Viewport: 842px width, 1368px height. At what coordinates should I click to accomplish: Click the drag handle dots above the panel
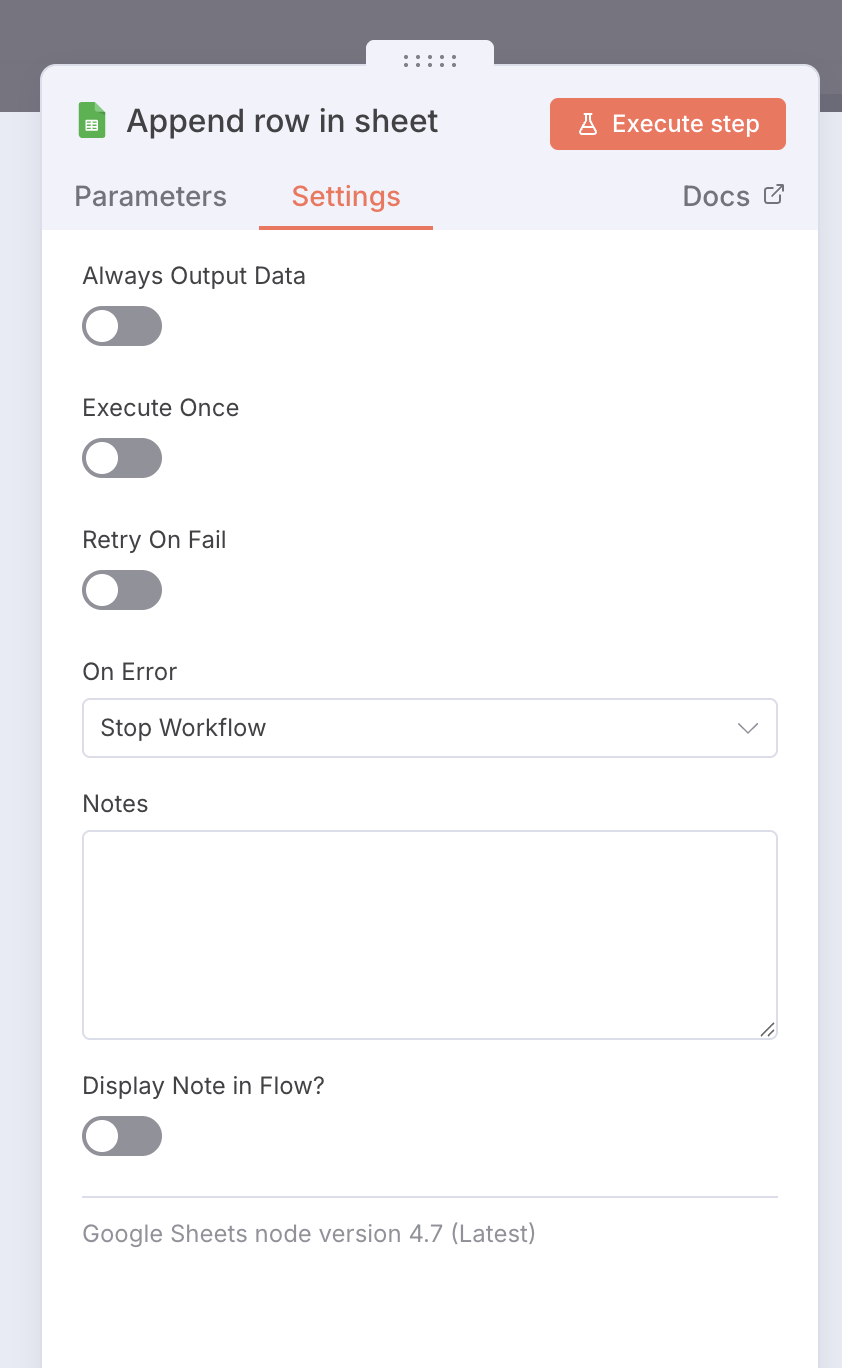pyautogui.click(x=429, y=60)
